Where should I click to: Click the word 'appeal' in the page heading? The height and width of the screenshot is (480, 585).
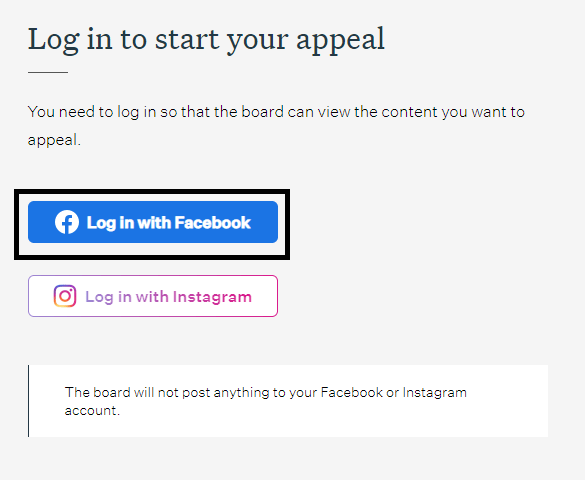[340, 41]
